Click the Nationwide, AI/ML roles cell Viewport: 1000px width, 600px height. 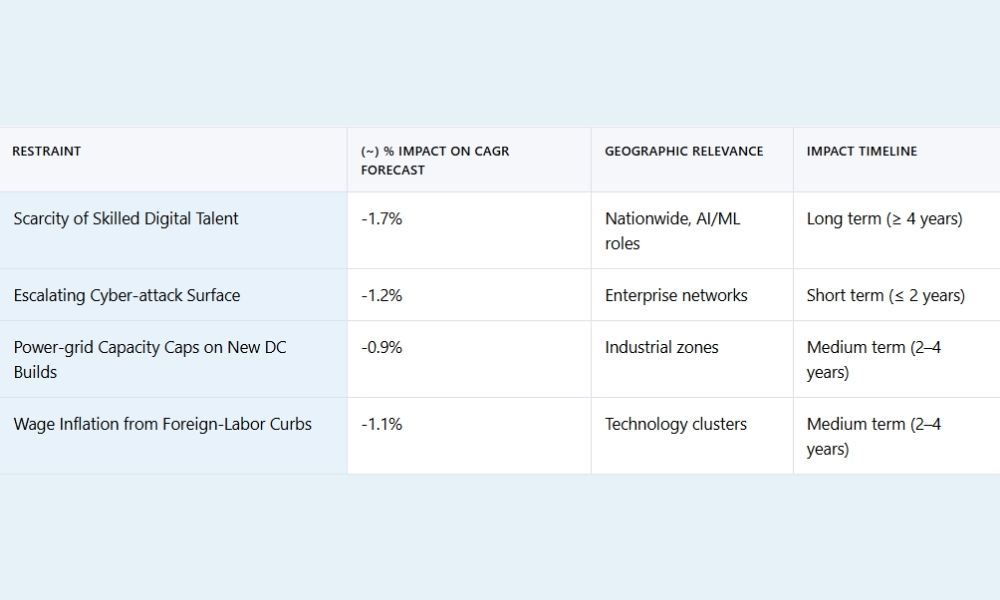(x=673, y=231)
